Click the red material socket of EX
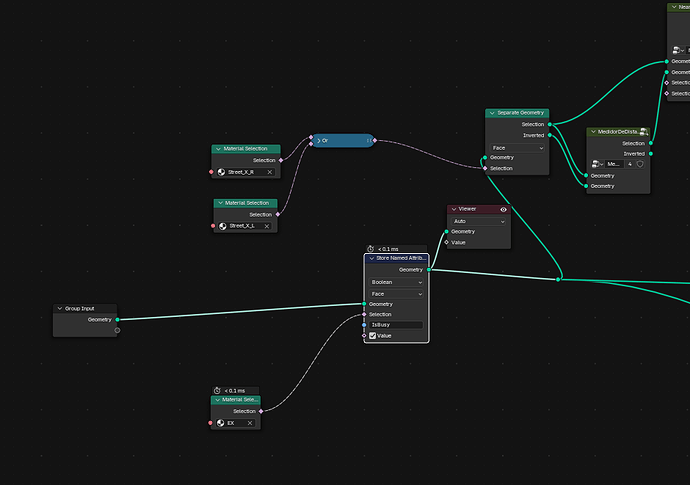The height and width of the screenshot is (485, 690). (210, 423)
